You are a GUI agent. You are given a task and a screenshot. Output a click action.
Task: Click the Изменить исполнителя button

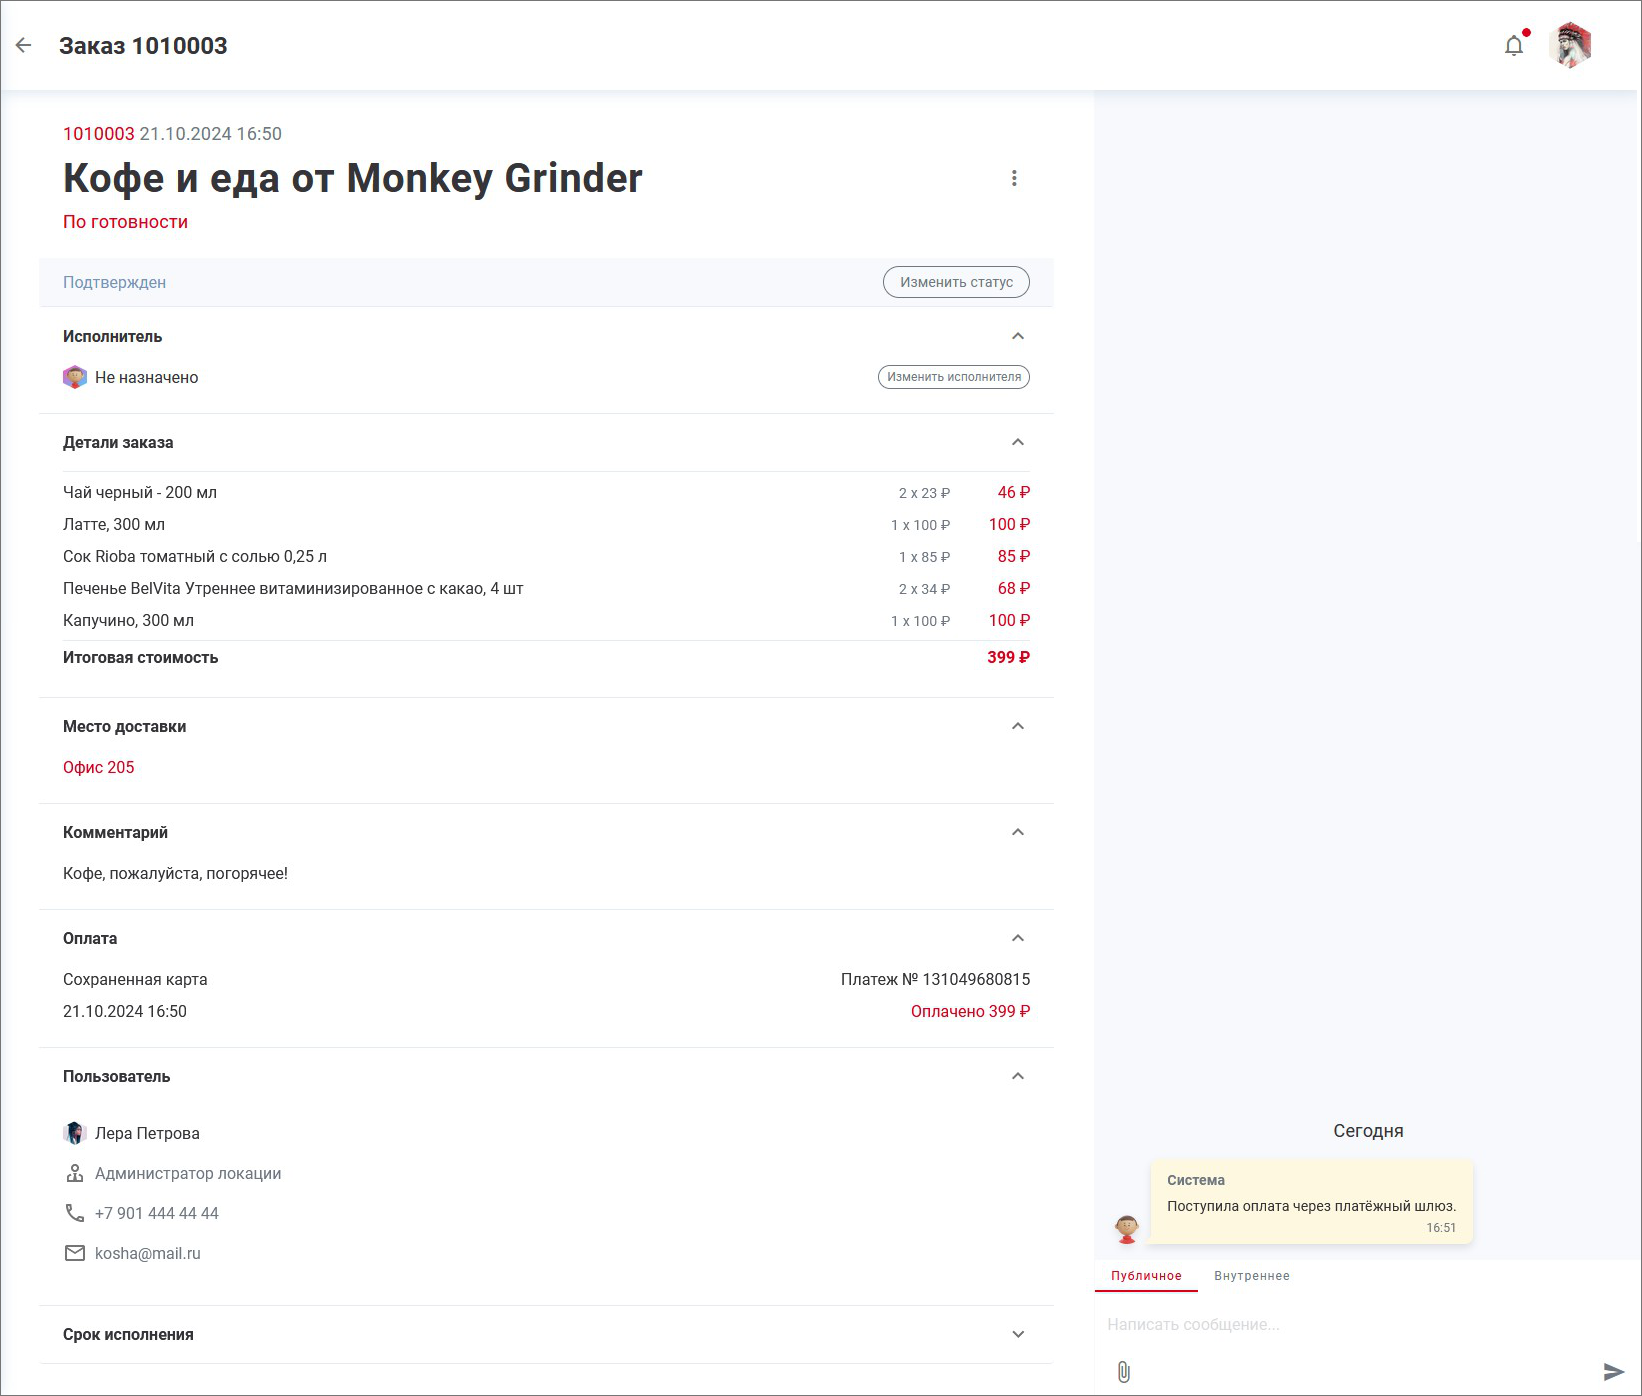click(954, 377)
